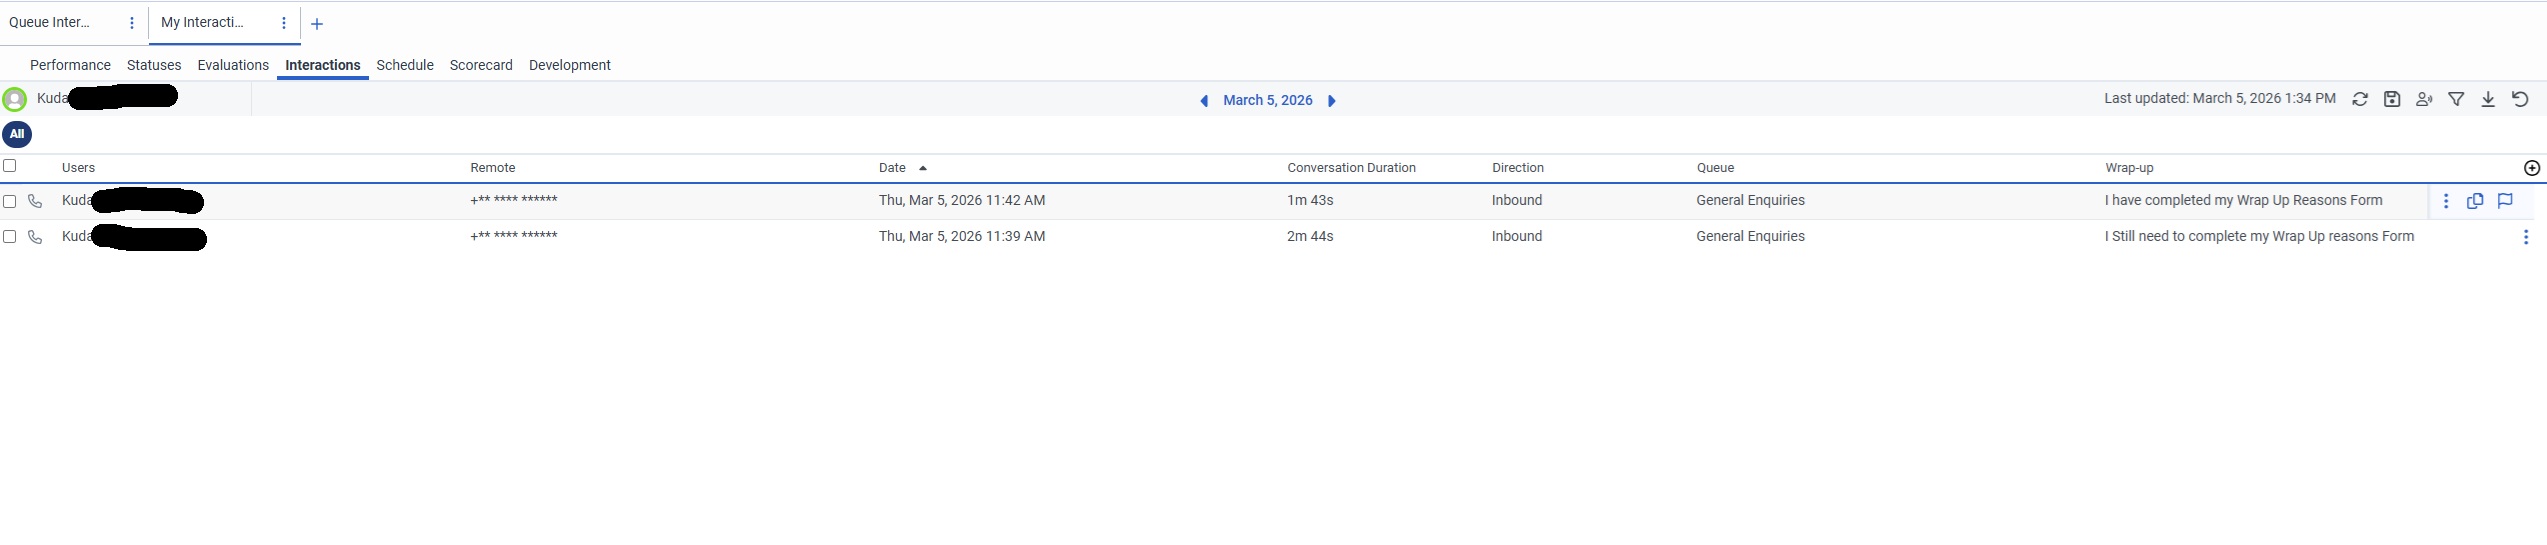The image size is (2547, 545).
Task: Click the flag icon on the 11:42 AM interaction
Action: [2505, 201]
